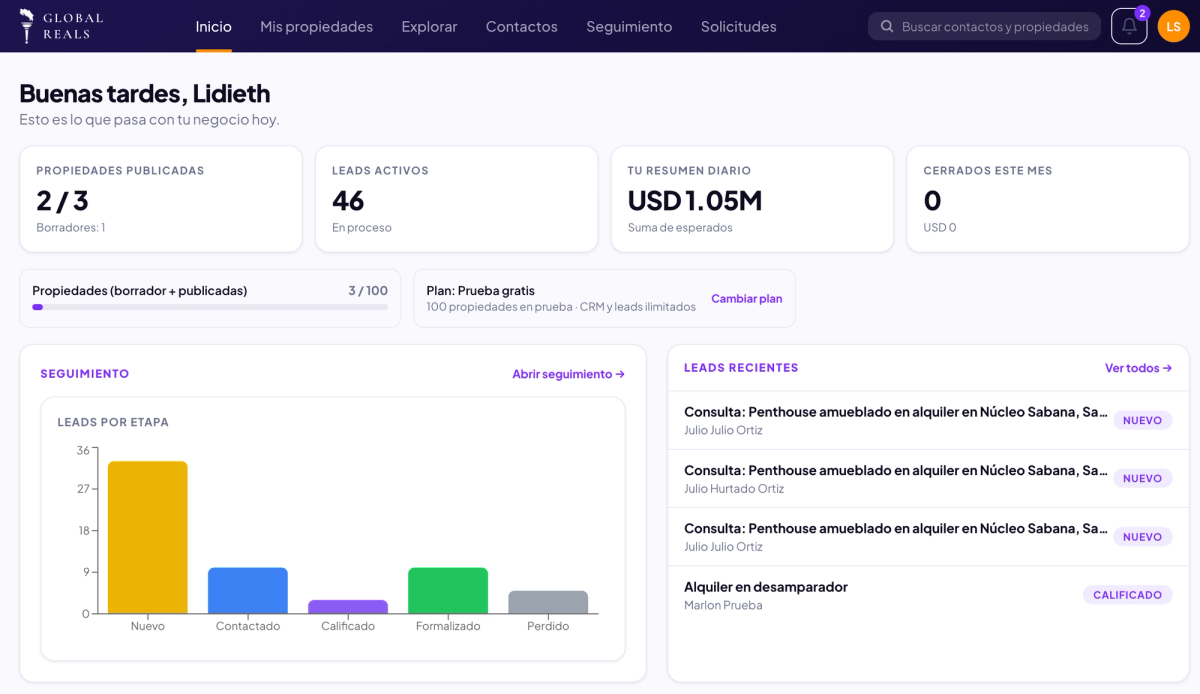Click the 3 / 100 properties count

[368, 291]
